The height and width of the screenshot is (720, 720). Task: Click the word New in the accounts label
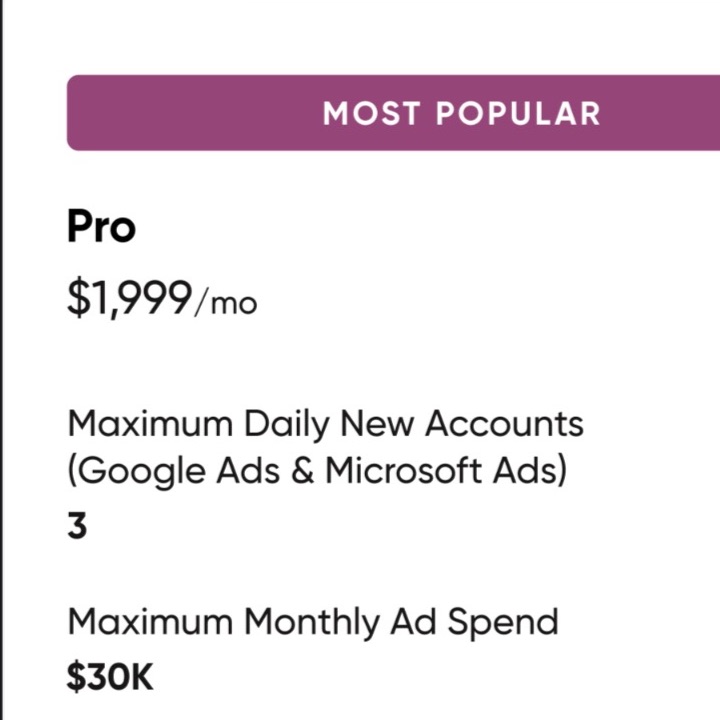(376, 424)
